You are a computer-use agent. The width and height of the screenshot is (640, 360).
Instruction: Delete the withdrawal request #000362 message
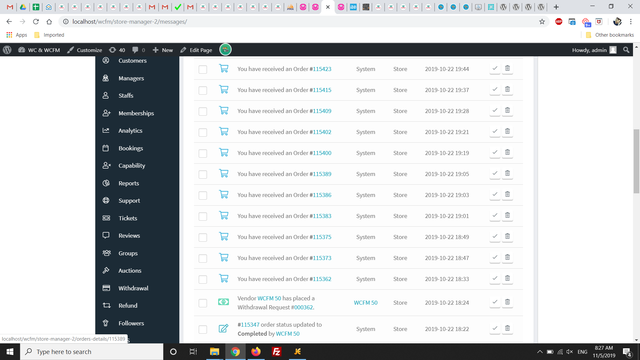point(507,302)
